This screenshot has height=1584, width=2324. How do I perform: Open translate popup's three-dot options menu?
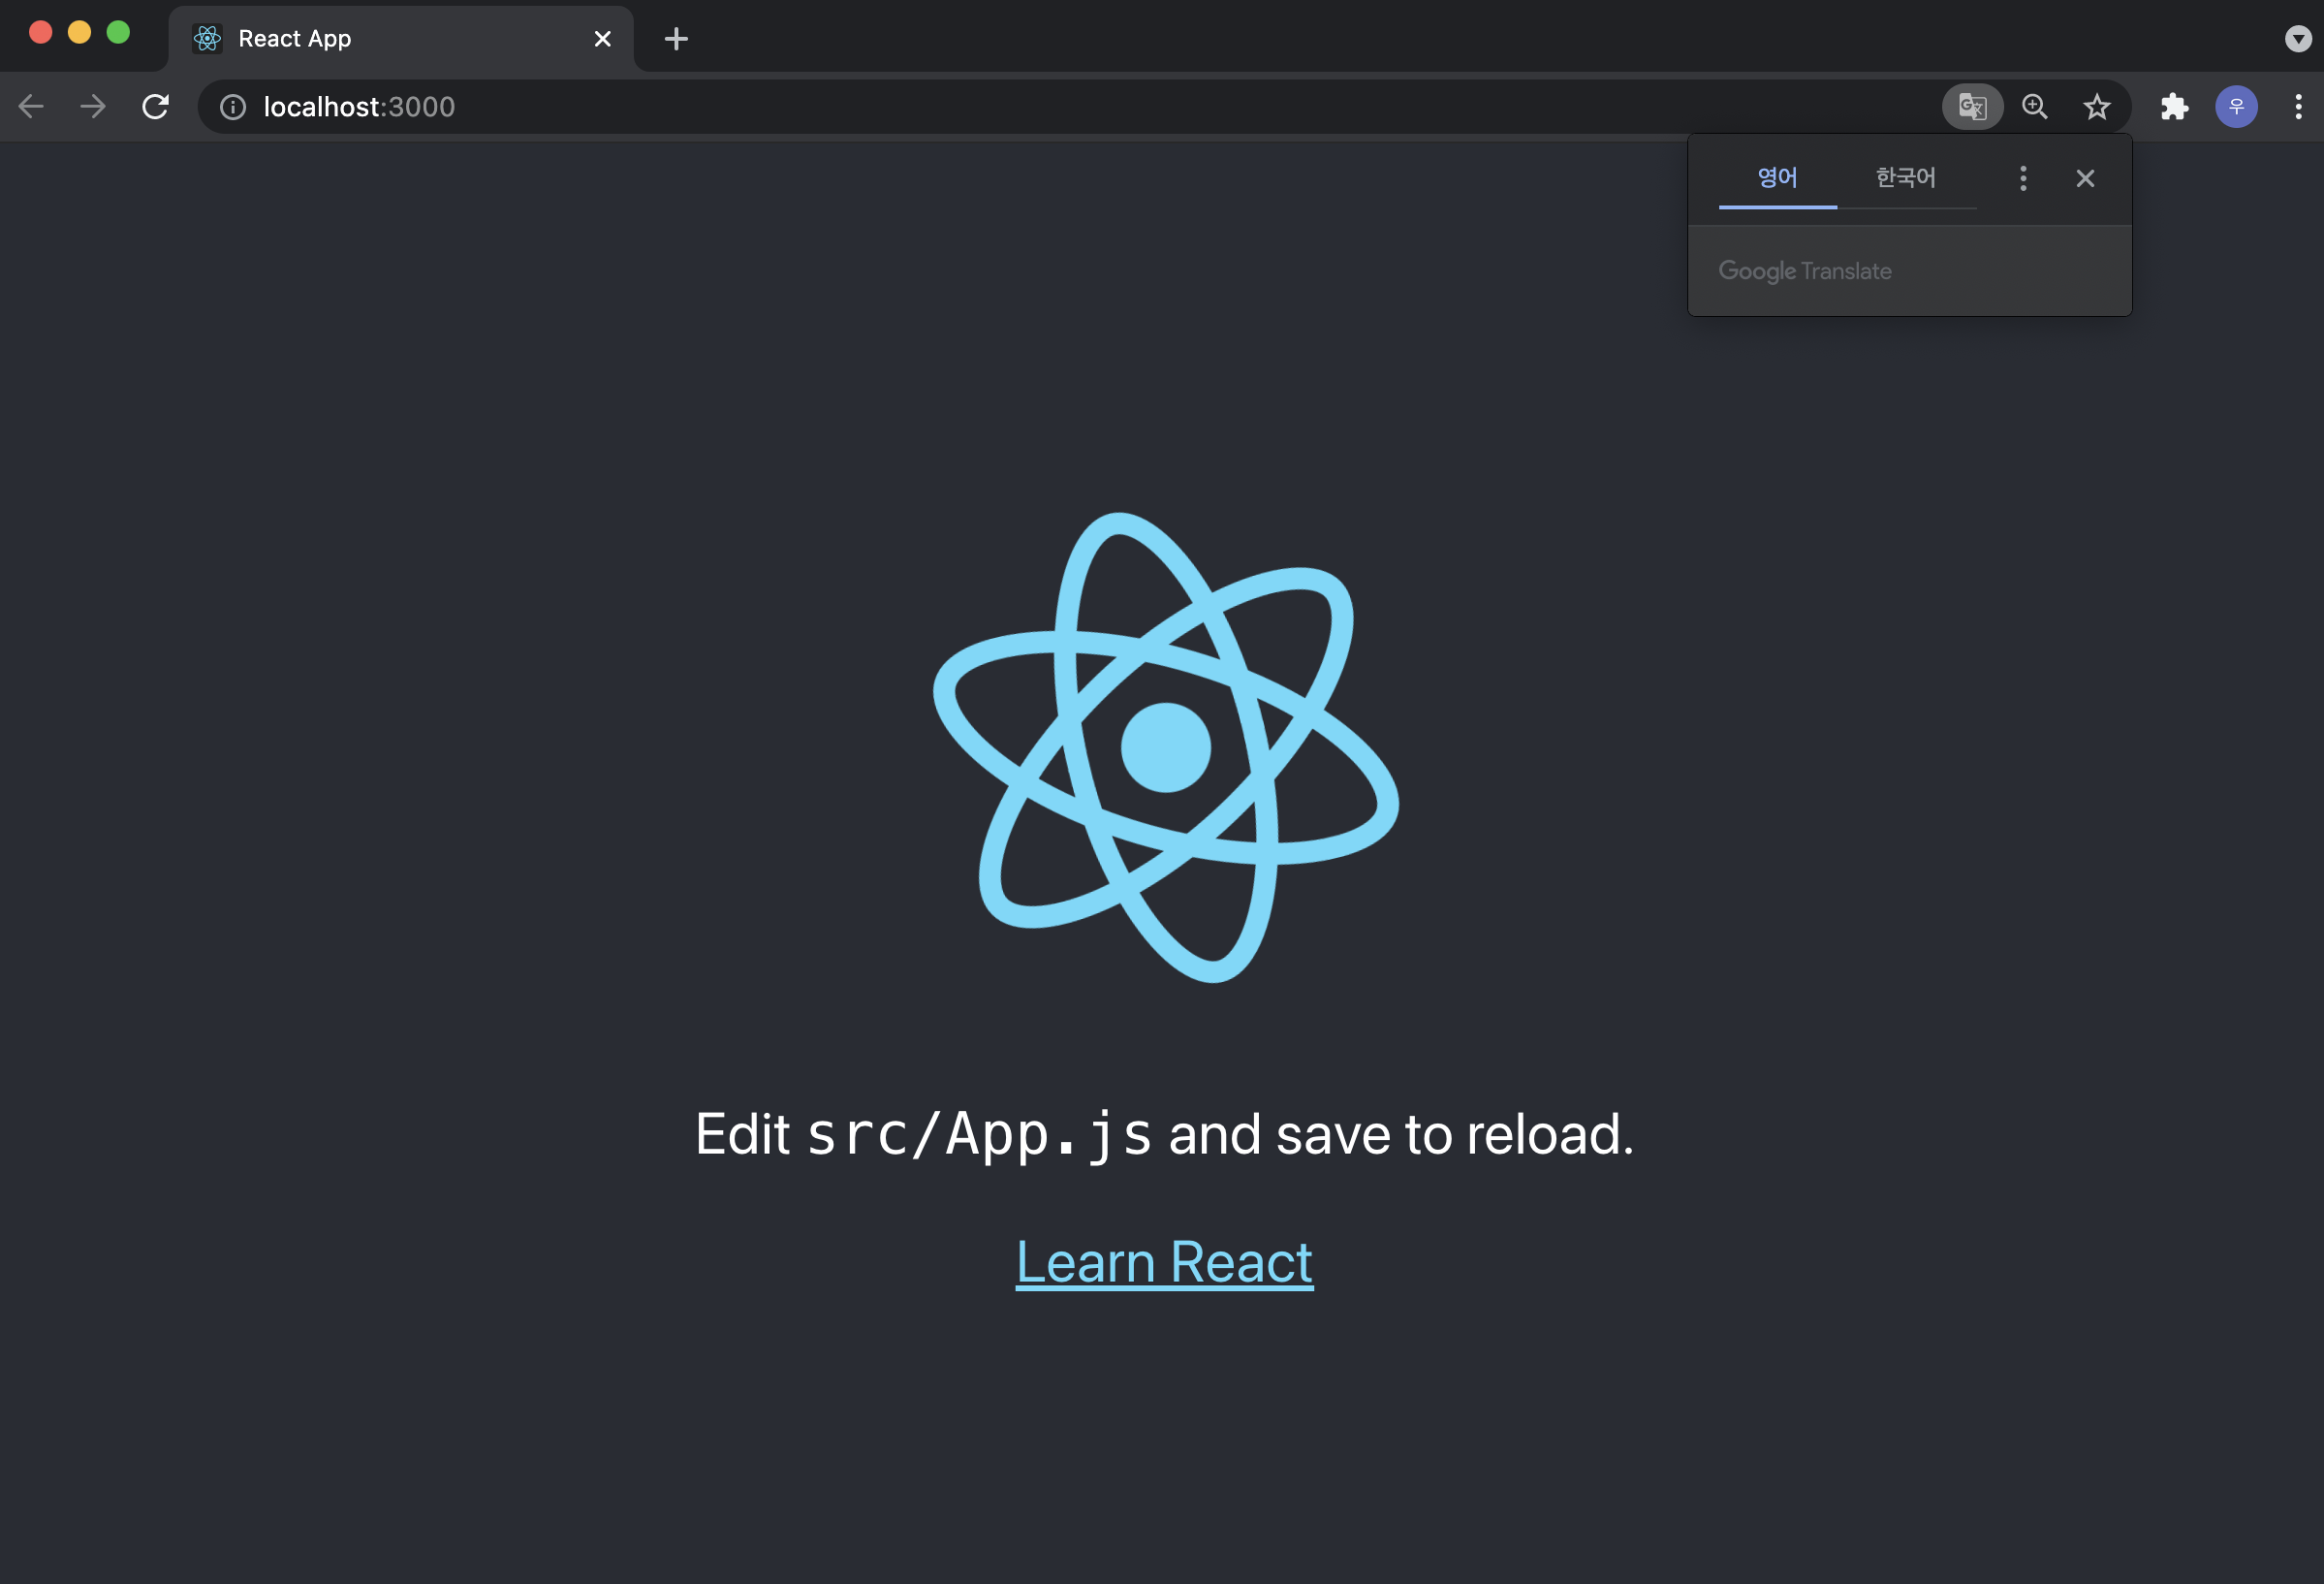pos(2023,179)
